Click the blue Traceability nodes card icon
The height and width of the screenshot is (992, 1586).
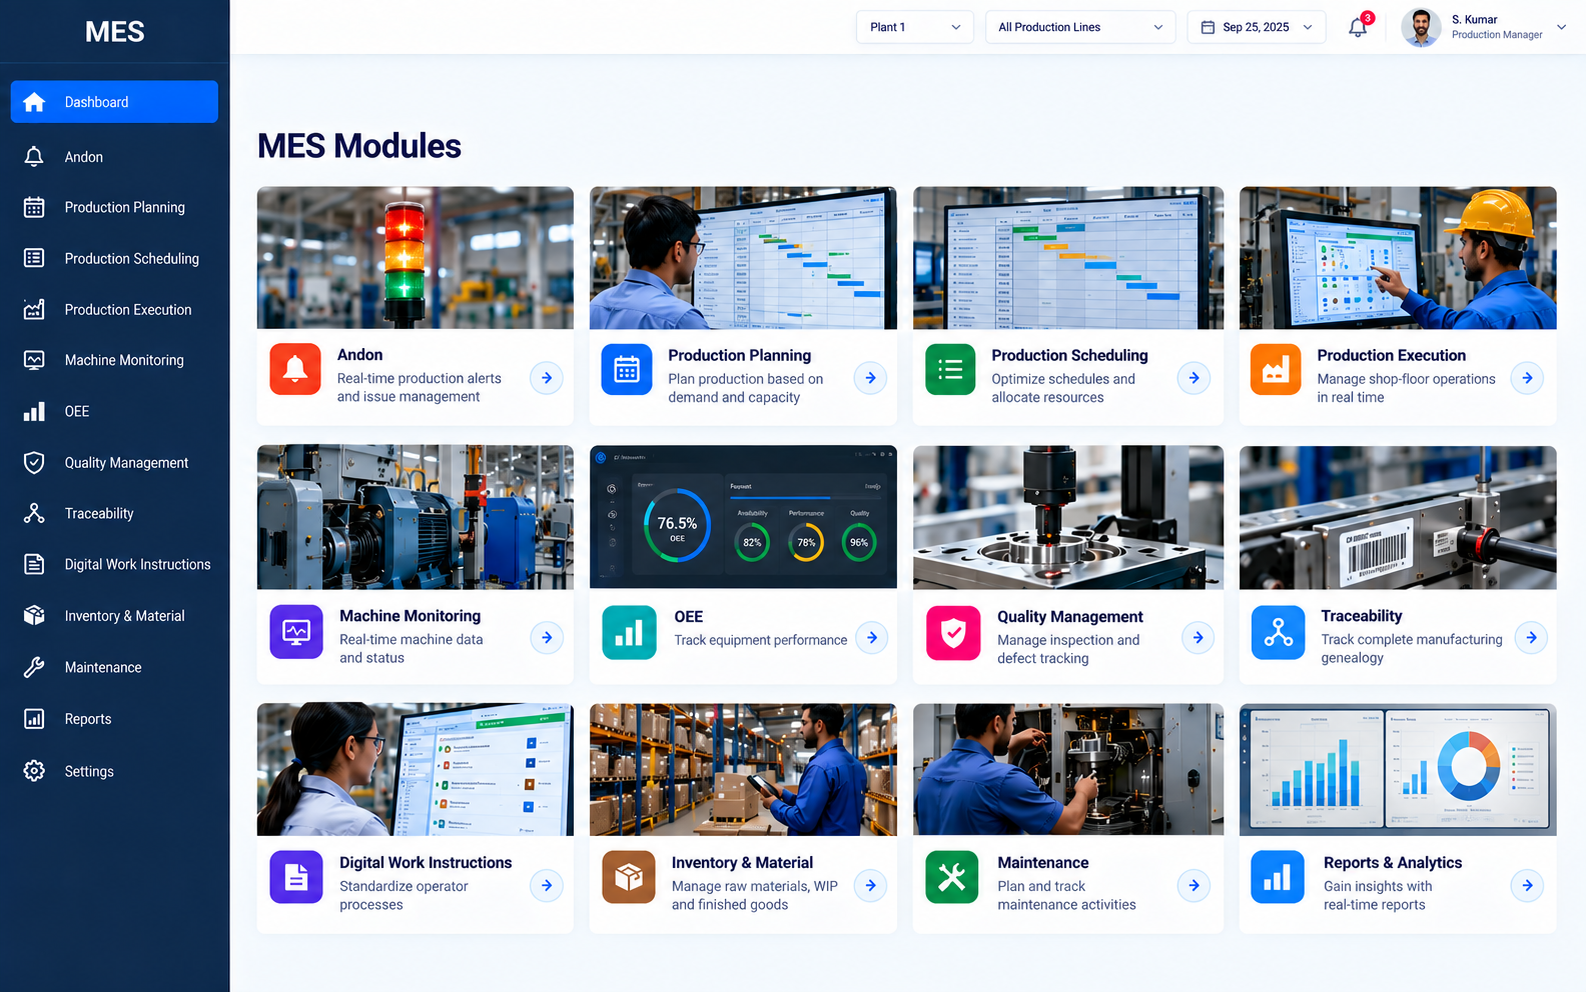1278,632
